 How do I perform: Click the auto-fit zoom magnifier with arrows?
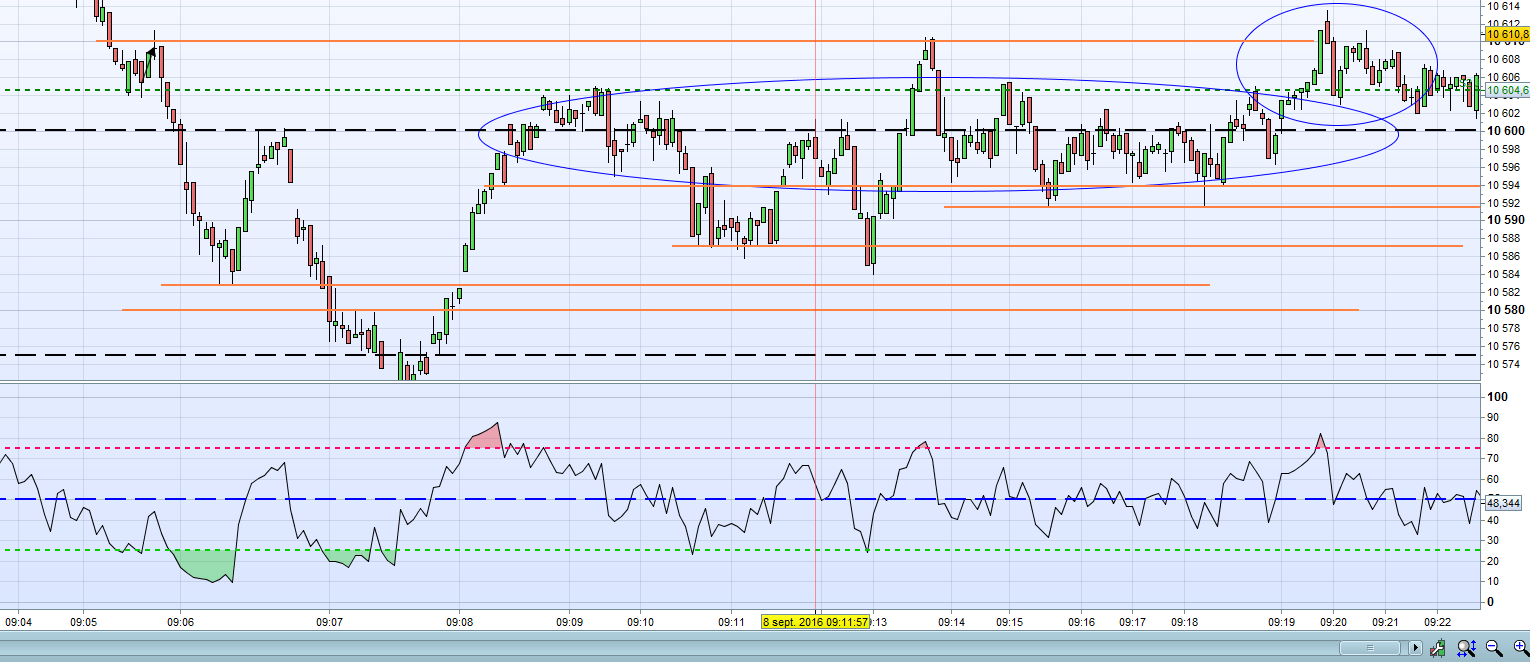click(x=1466, y=648)
